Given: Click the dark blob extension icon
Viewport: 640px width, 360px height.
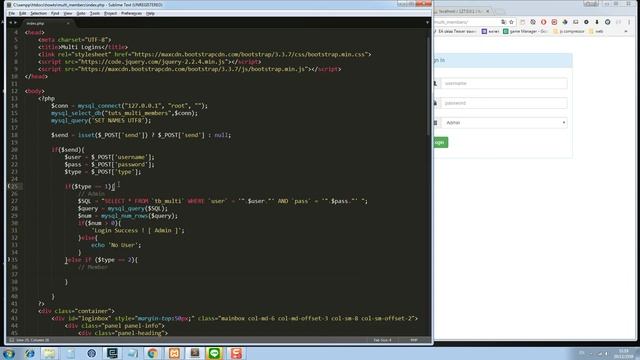Looking at the screenshot, I should [565, 22].
